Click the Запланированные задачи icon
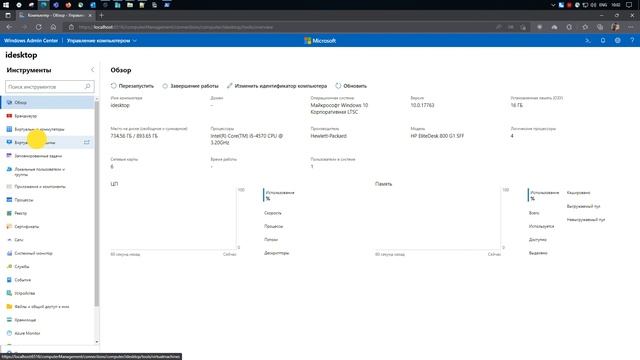This screenshot has width=640, height=360. (9, 156)
